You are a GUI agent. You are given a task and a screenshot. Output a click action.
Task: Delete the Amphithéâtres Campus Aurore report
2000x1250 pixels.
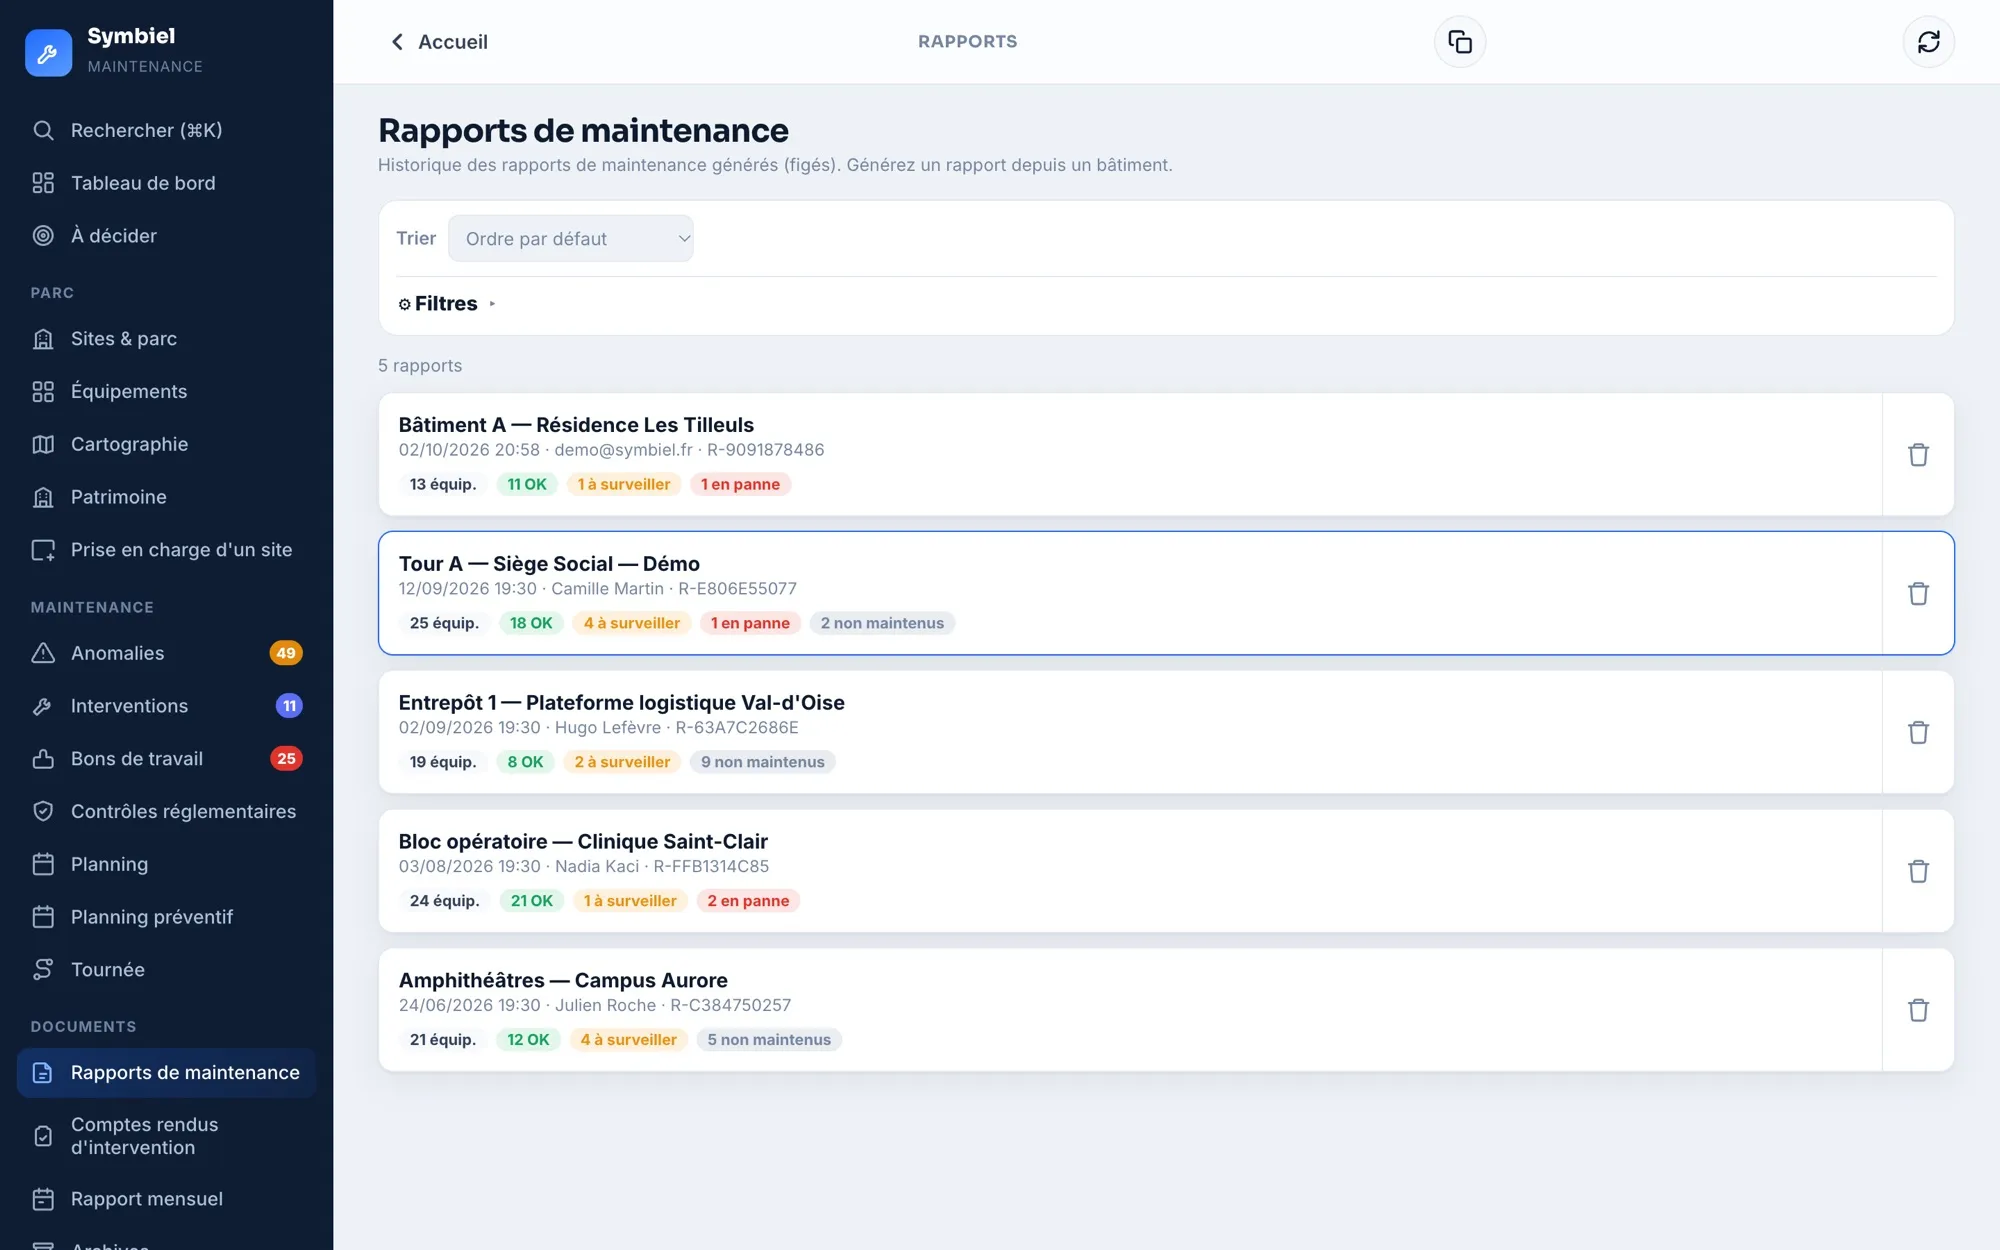click(1918, 1011)
